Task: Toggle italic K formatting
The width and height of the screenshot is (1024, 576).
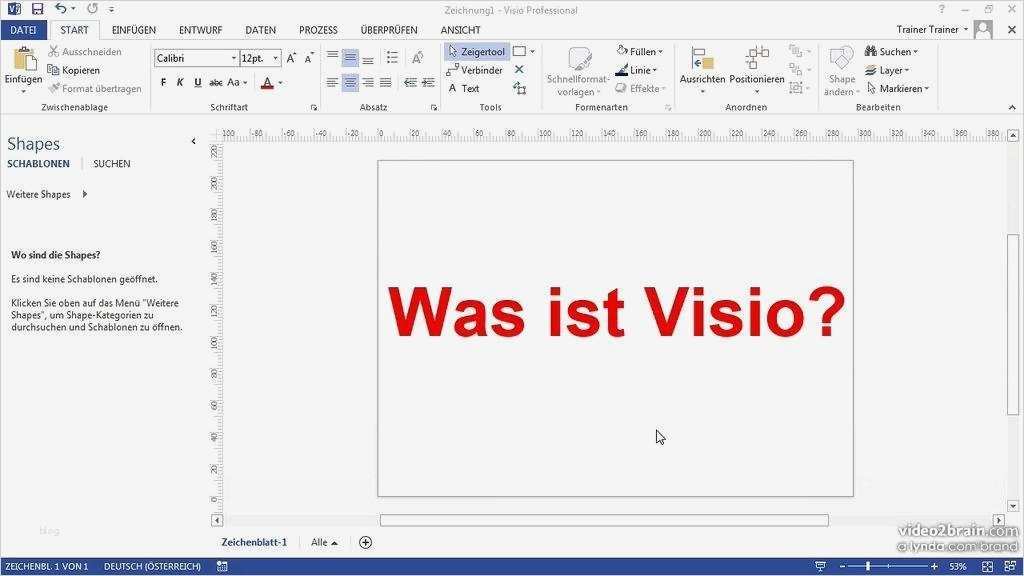Action: [x=180, y=83]
